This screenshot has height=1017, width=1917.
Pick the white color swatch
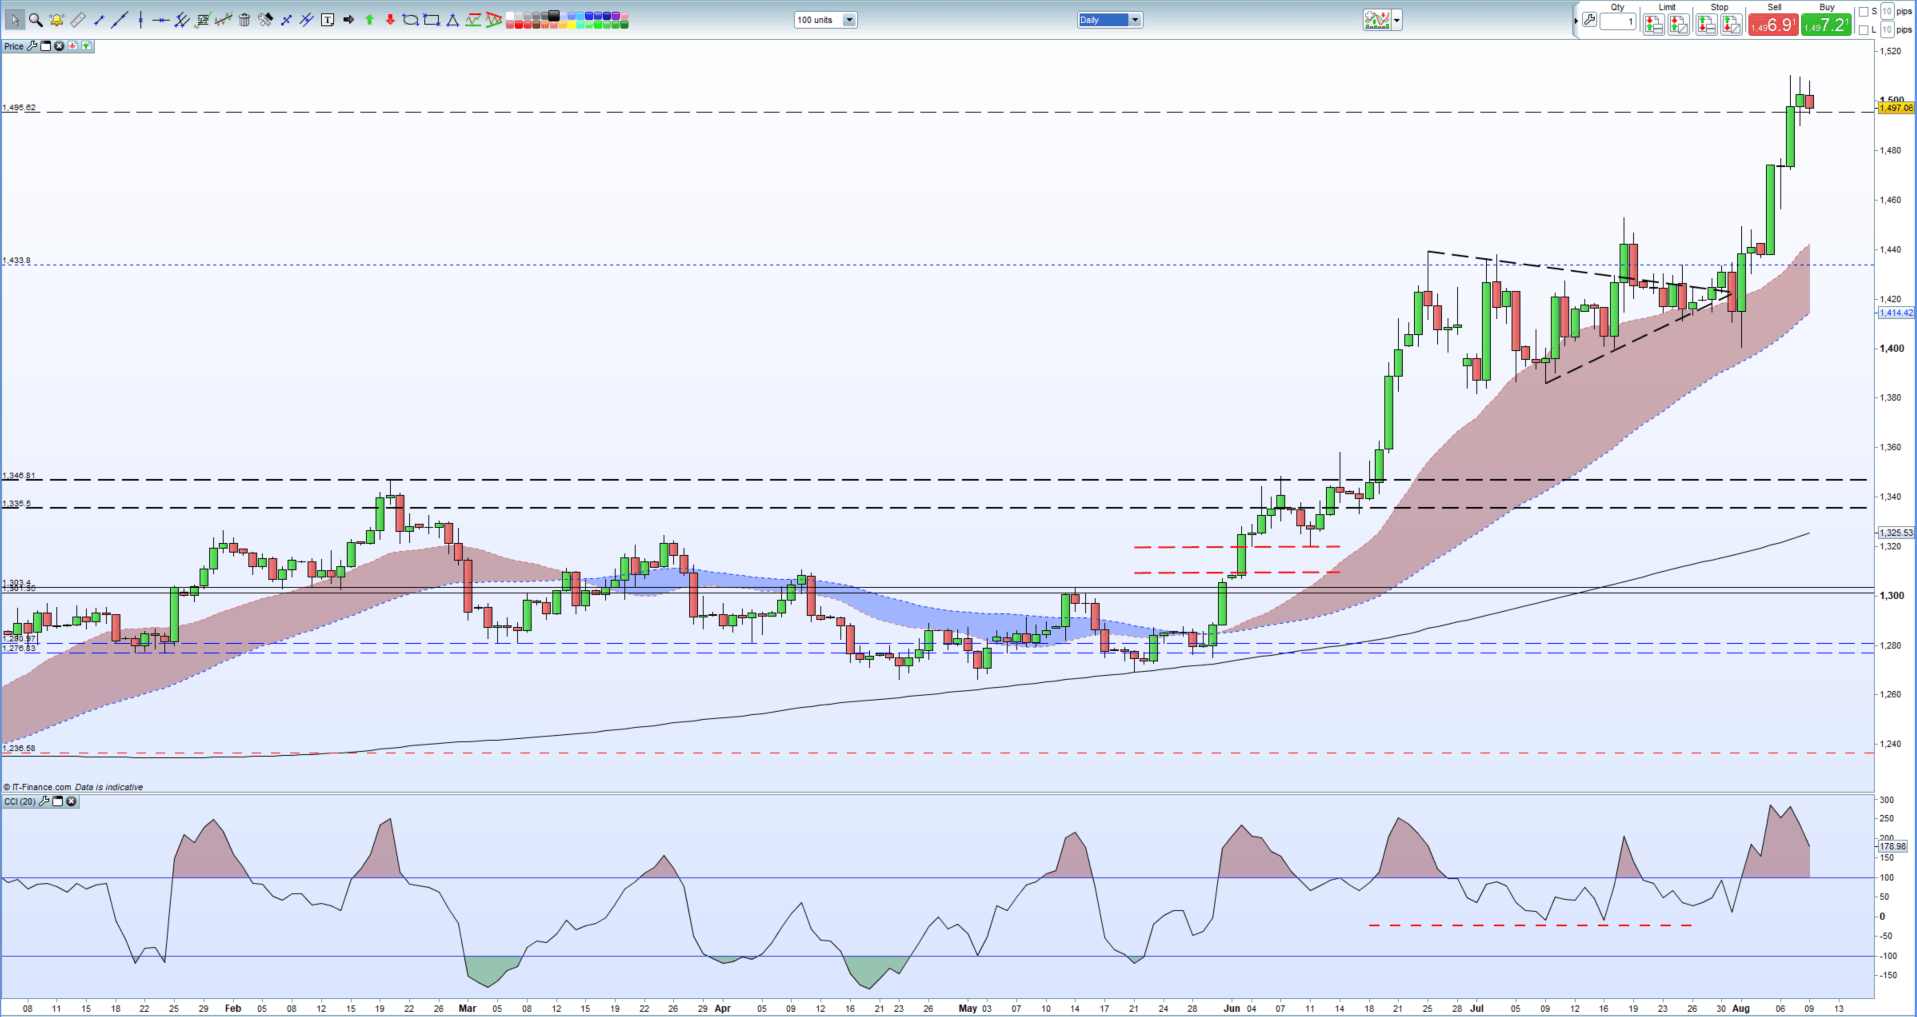click(x=509, y=16)
